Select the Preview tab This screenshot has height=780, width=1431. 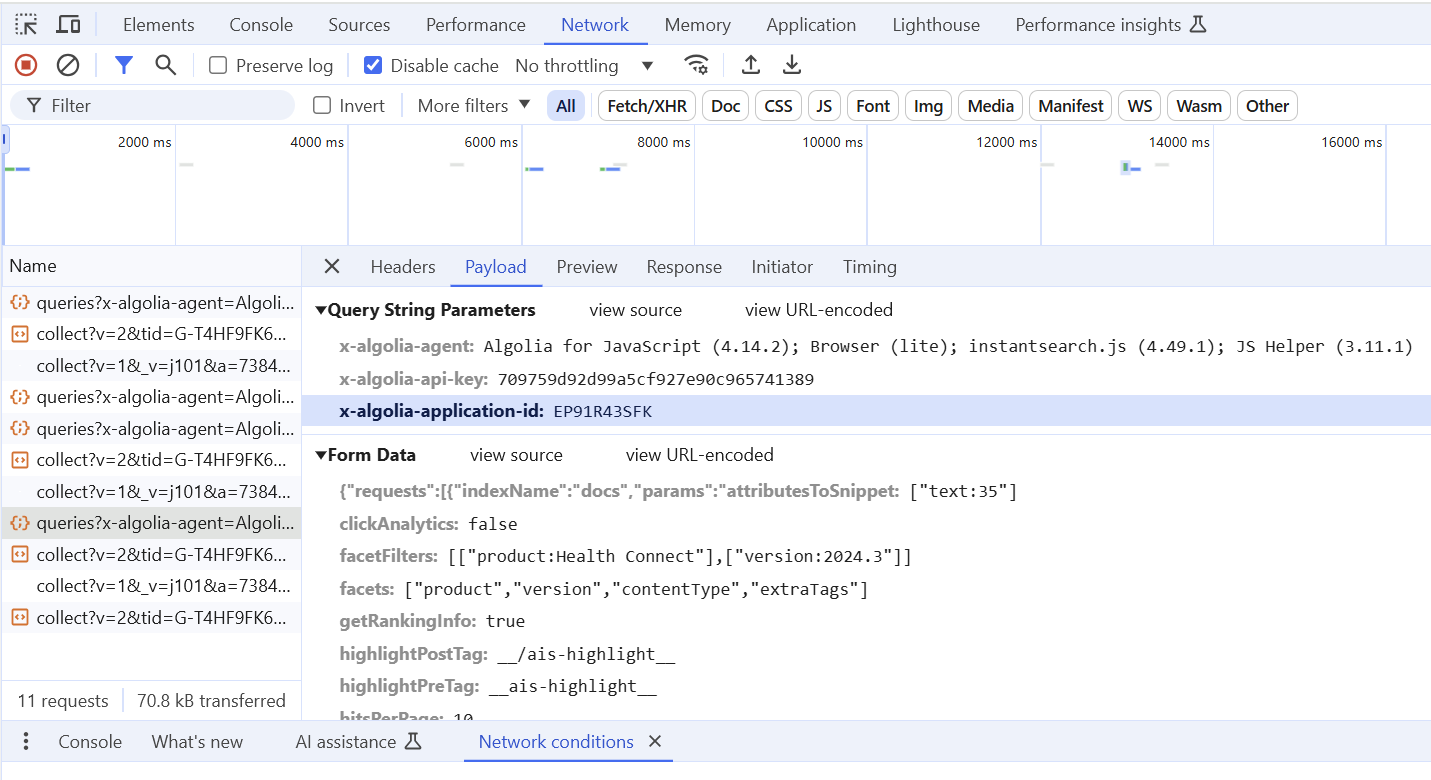[x=587, y=267]
